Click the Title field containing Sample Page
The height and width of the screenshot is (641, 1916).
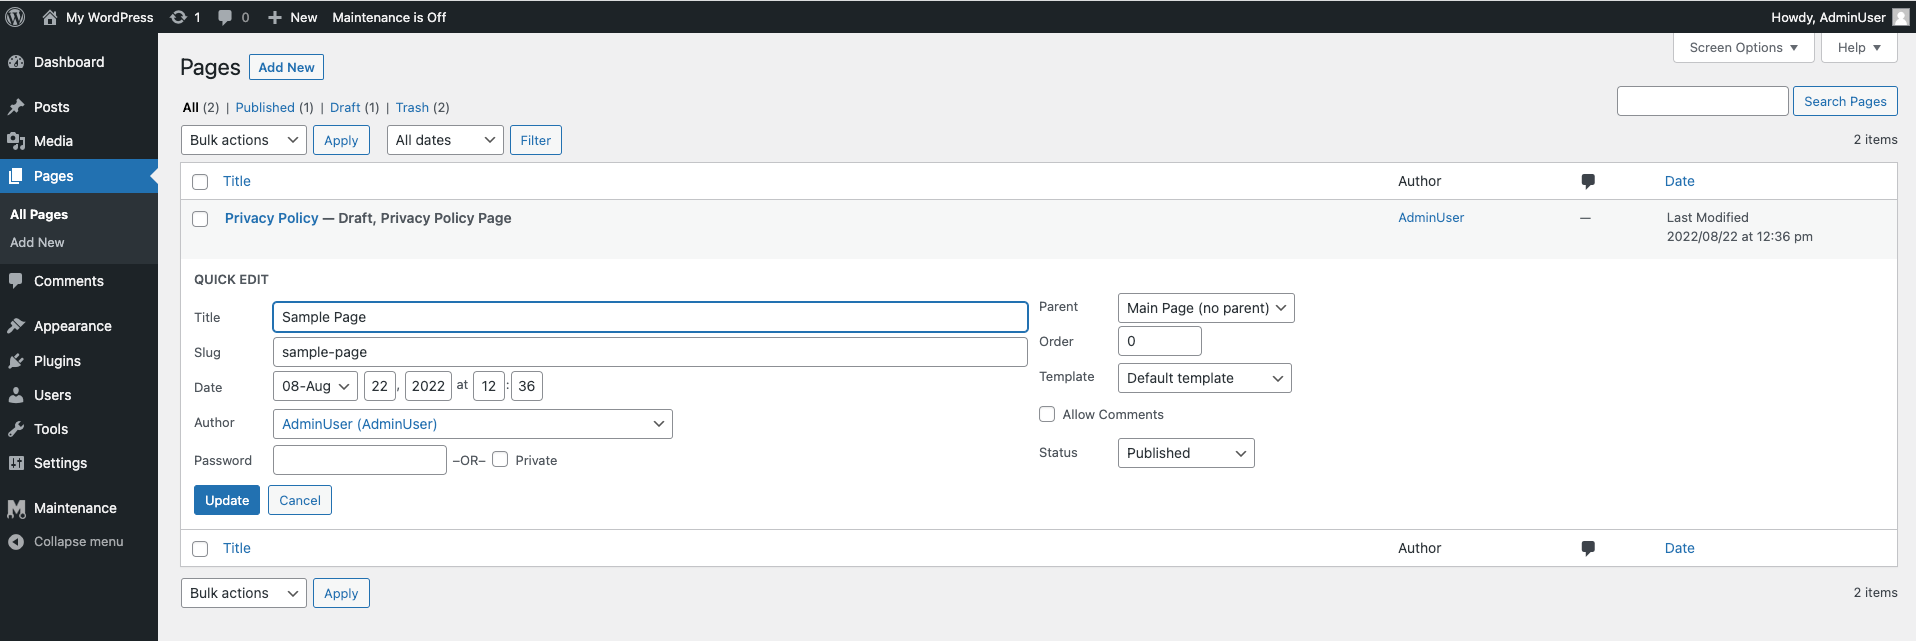[650, 317]
